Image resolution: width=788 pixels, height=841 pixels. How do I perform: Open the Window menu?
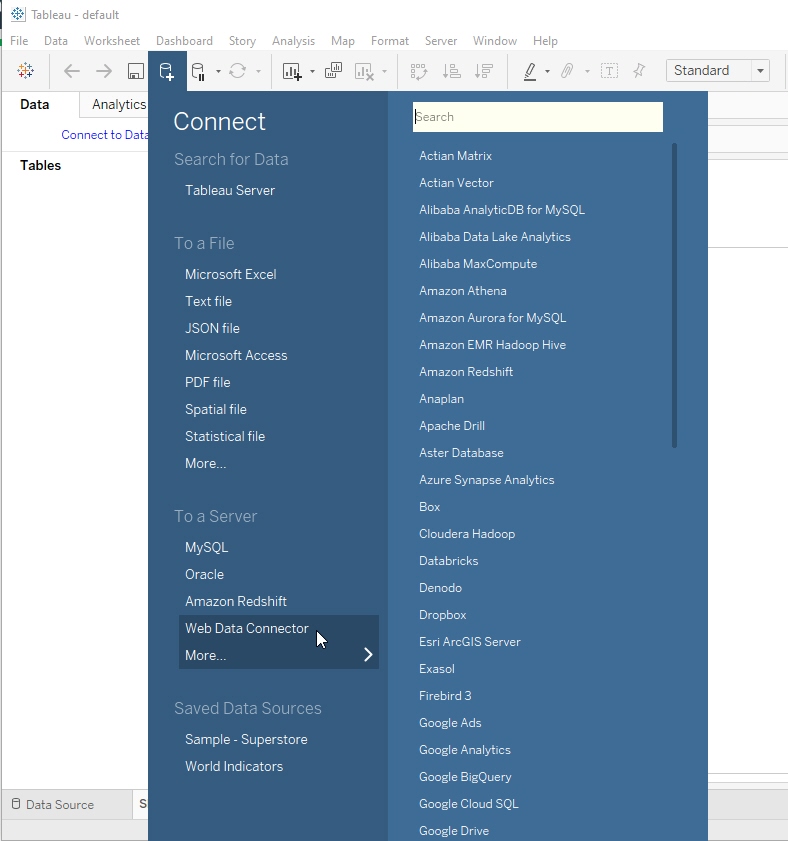coord(495,41)
